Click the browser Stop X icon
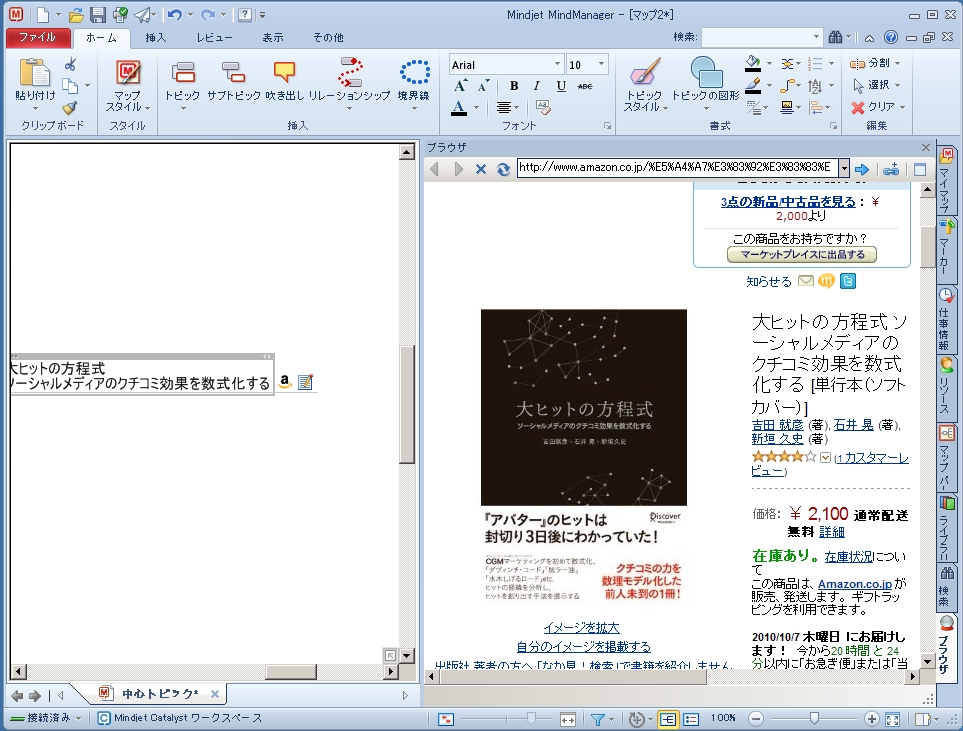This screenshot has width=963, height=731. click(481, 169)
